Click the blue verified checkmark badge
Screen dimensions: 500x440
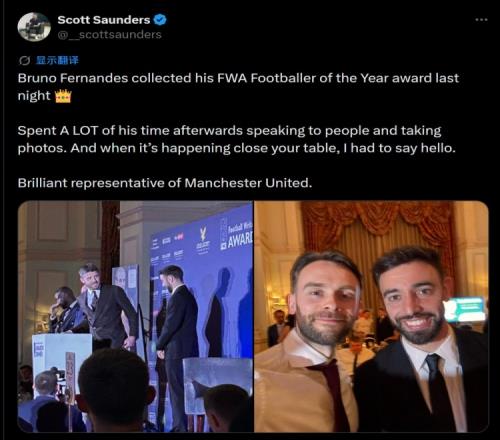click(160, 20)
